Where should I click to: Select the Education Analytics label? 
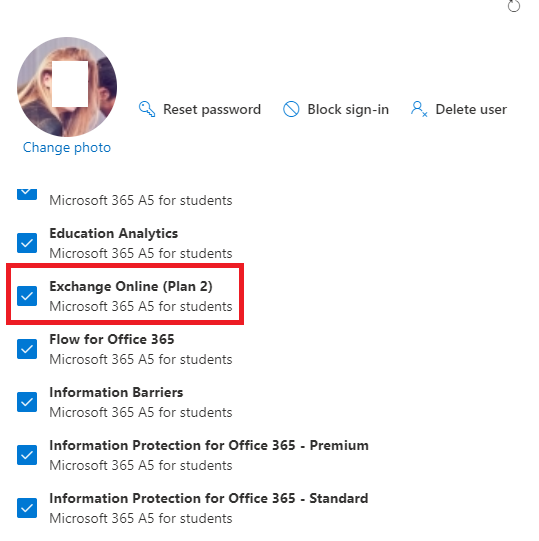coord(114,234)
